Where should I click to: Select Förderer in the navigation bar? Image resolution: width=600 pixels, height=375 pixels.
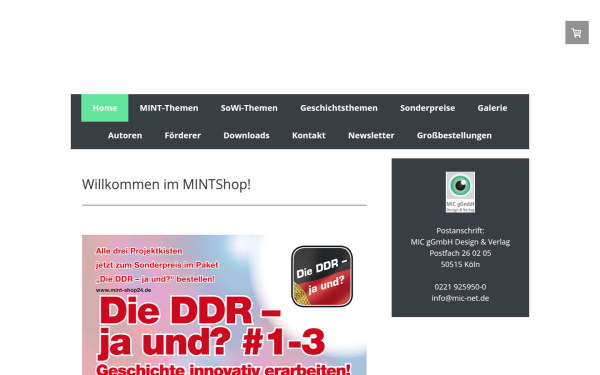[x=183, y=135]
